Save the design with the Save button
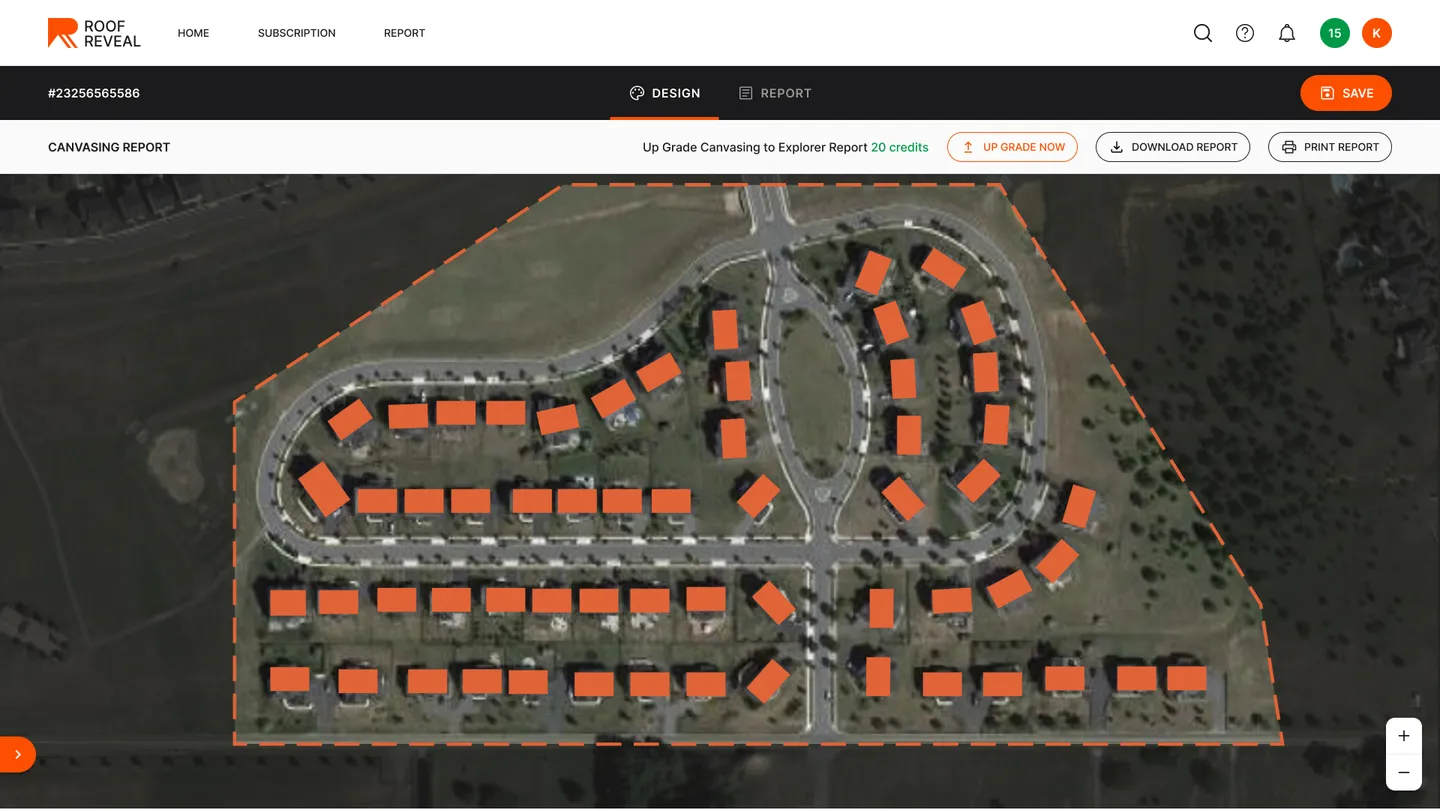This screenshot has height=810, width=1440. coord(1346,93)
